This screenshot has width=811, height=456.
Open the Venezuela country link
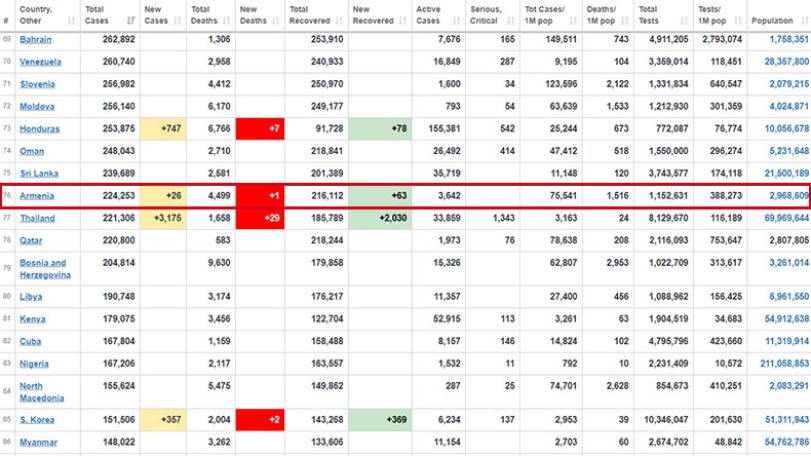40,62
